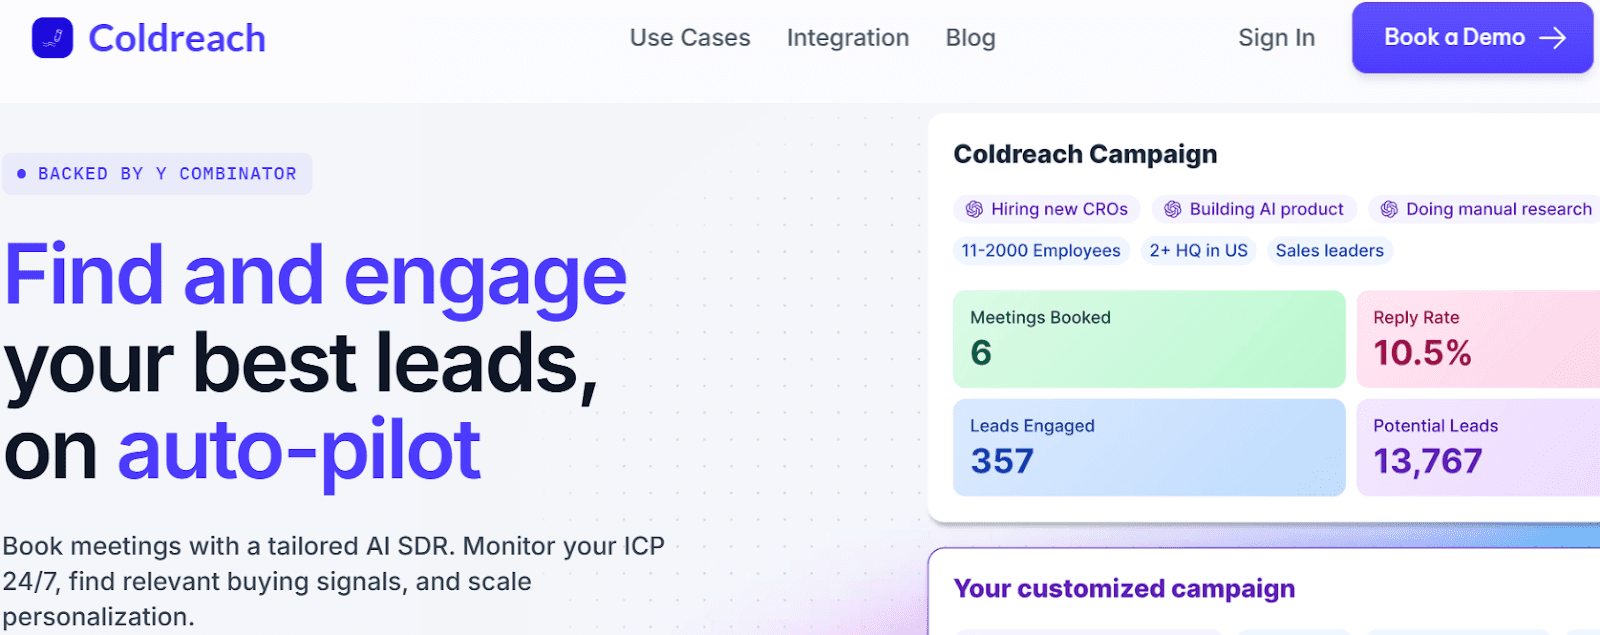Click the OpenAI icon beside 'Building AI product'
Viewport: 1600px width, 635px height.
click(x=1171, y=209)
